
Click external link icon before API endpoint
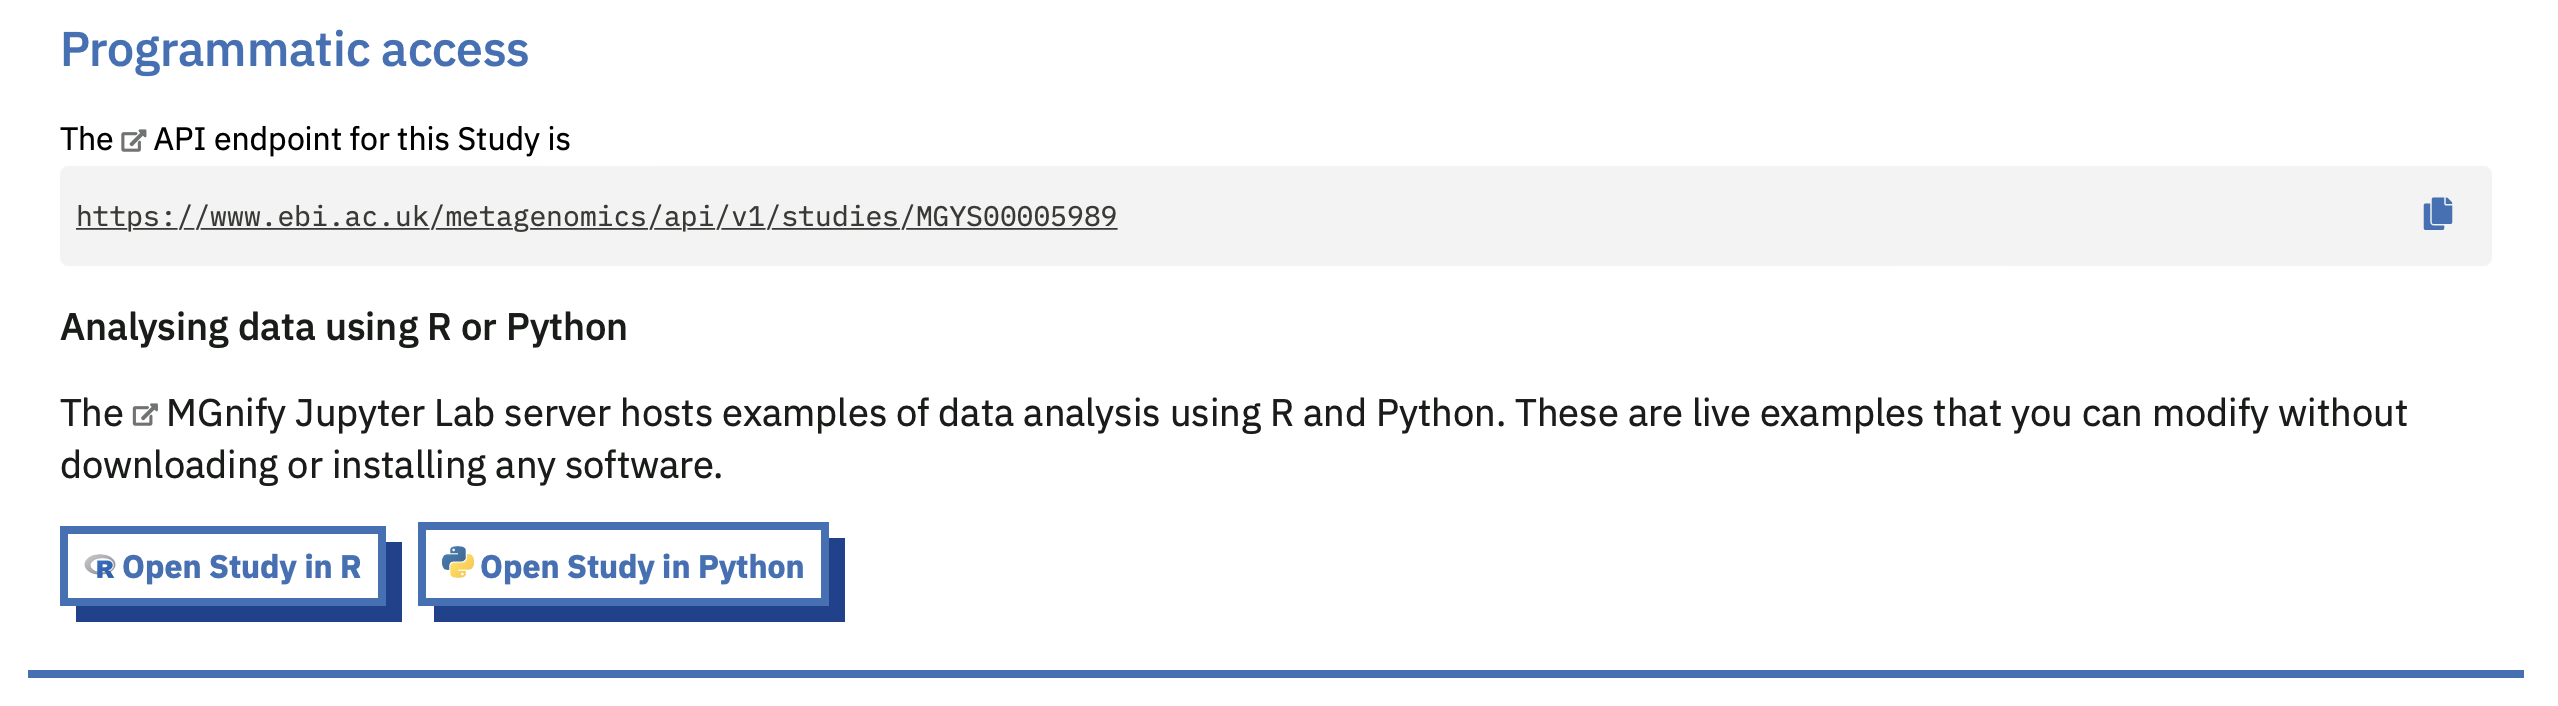coord(133,141)
